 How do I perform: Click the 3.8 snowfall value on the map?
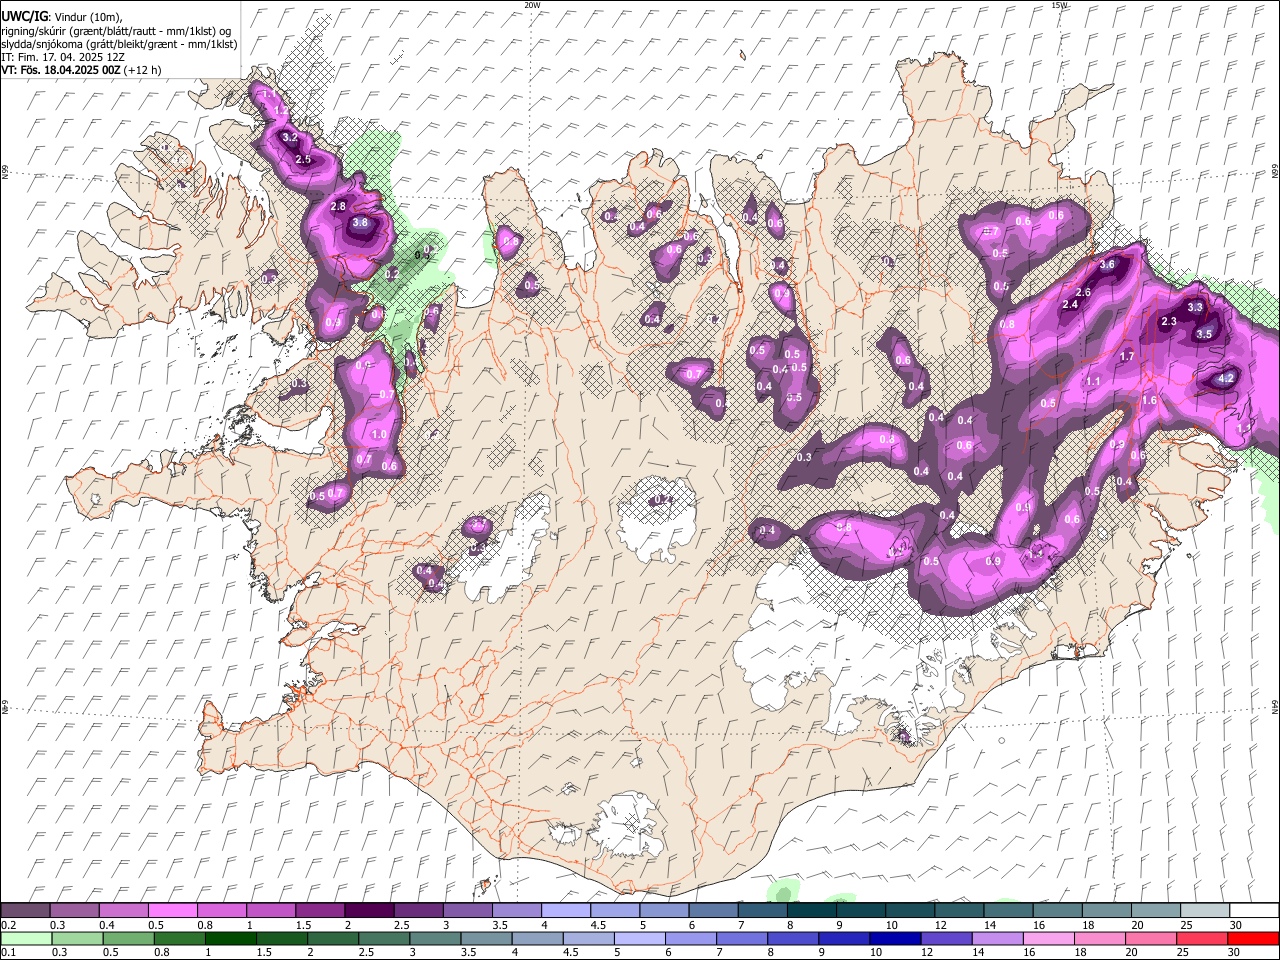(x=360, y=223)
